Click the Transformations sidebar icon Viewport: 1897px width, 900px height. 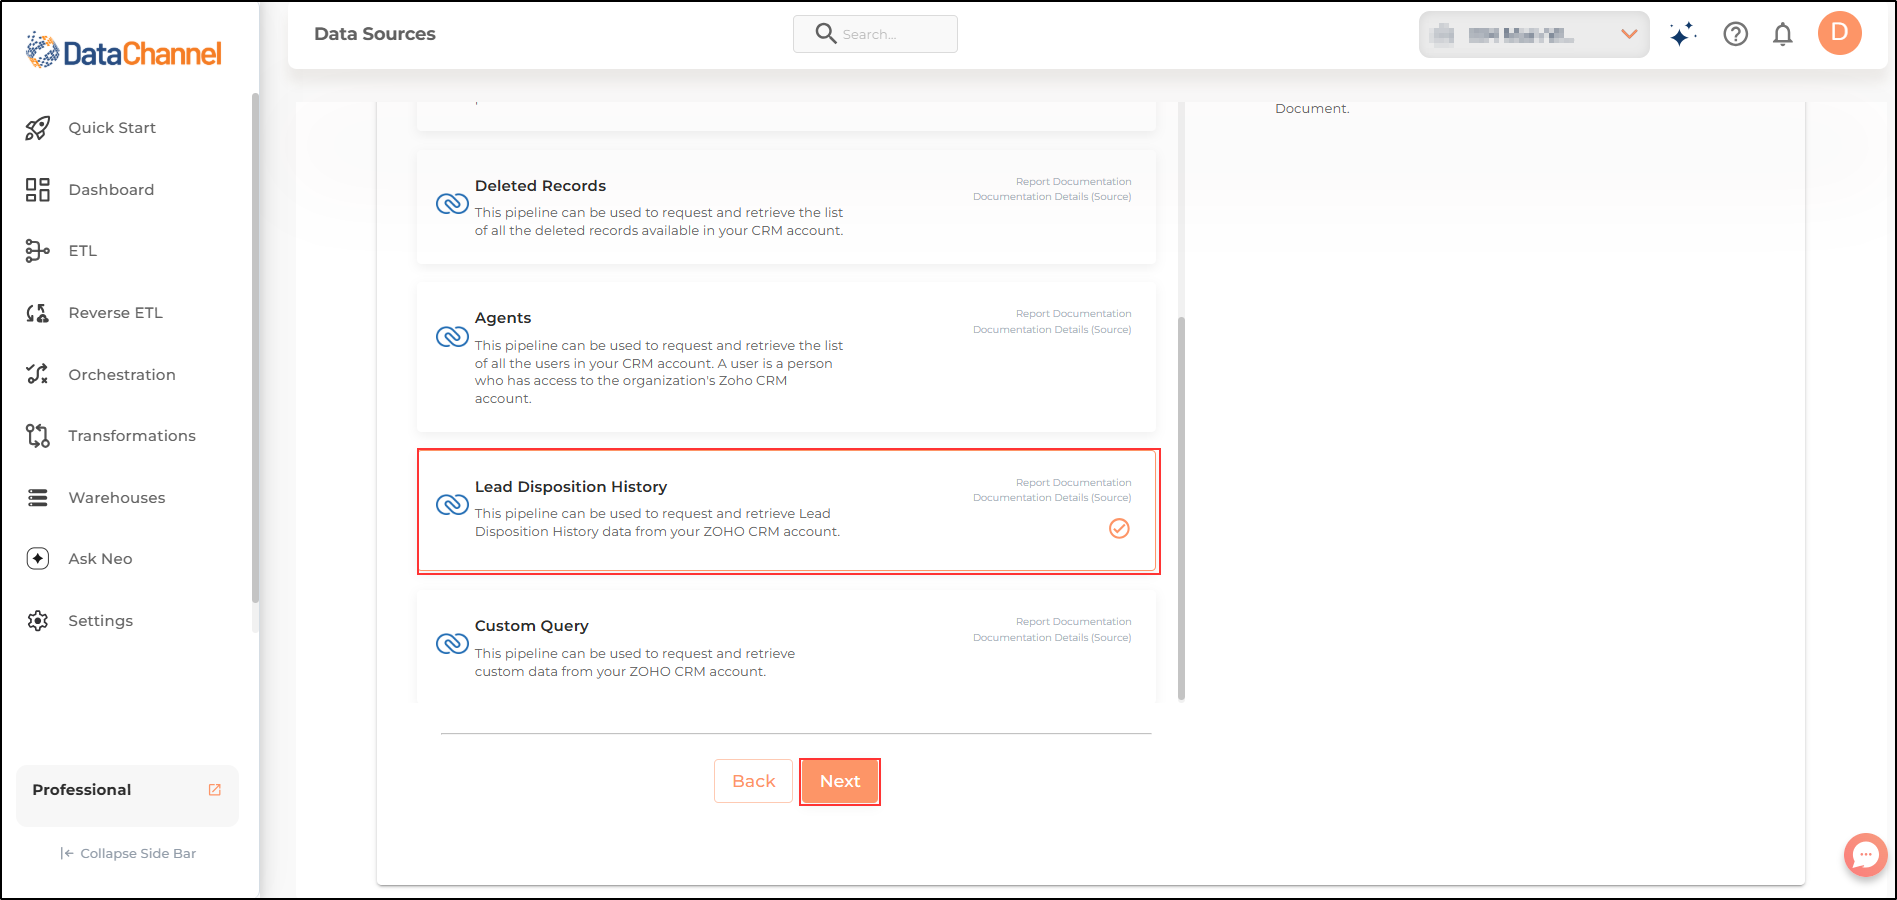(37, 436)
